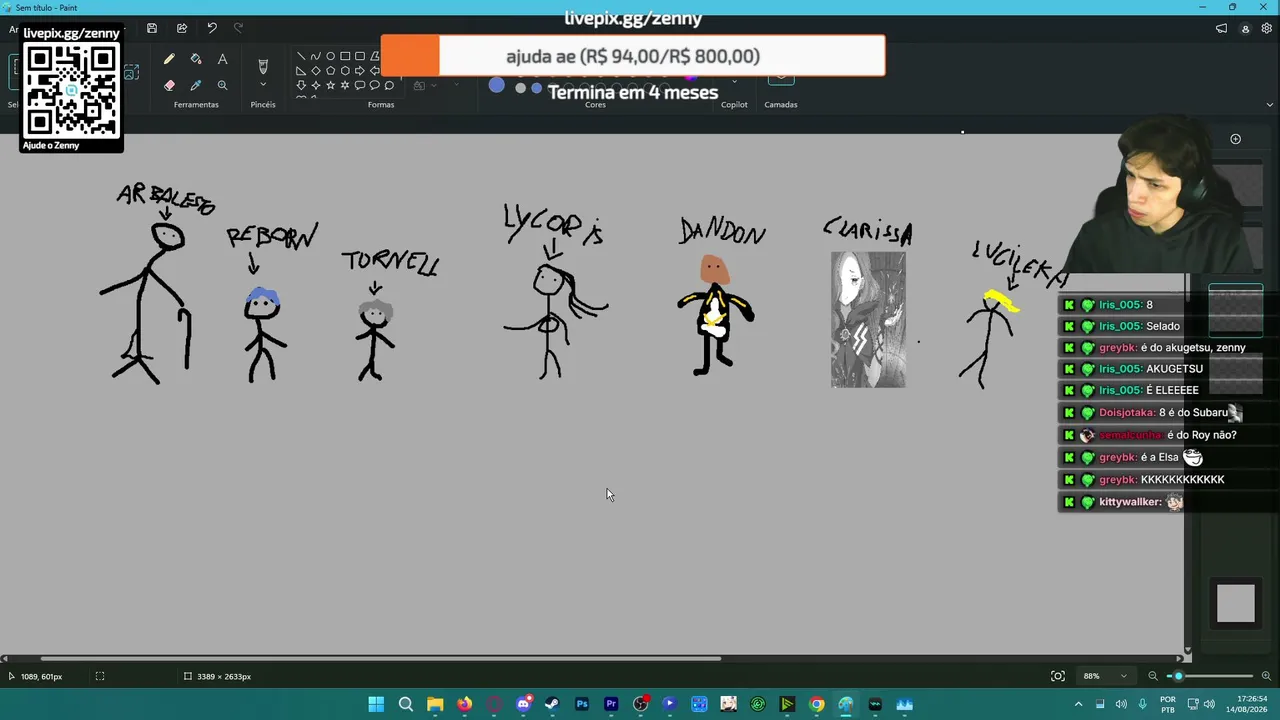Viewport: 1280px width, 720px height.
Task: Open the Camadas (Layers) panel
Action: click(x=781, y=80)
